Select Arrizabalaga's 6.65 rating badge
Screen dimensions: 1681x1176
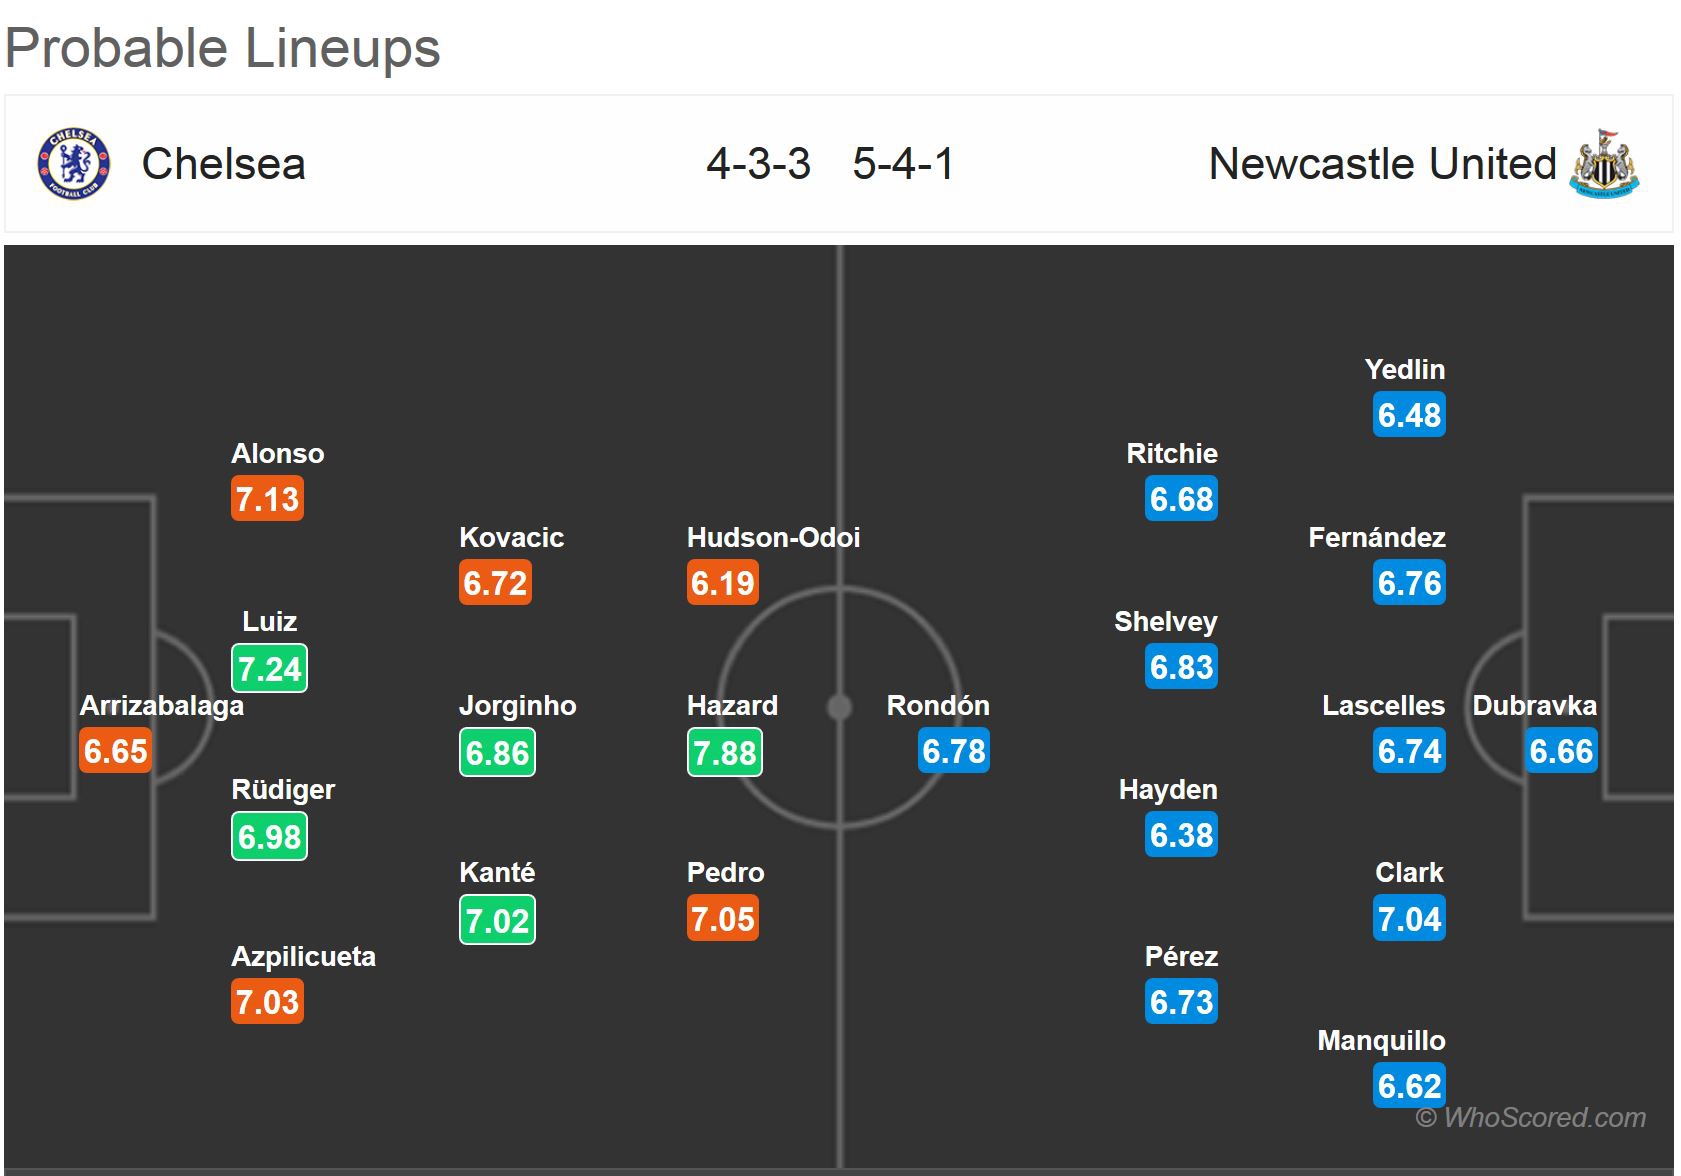[x=115, y=751]
